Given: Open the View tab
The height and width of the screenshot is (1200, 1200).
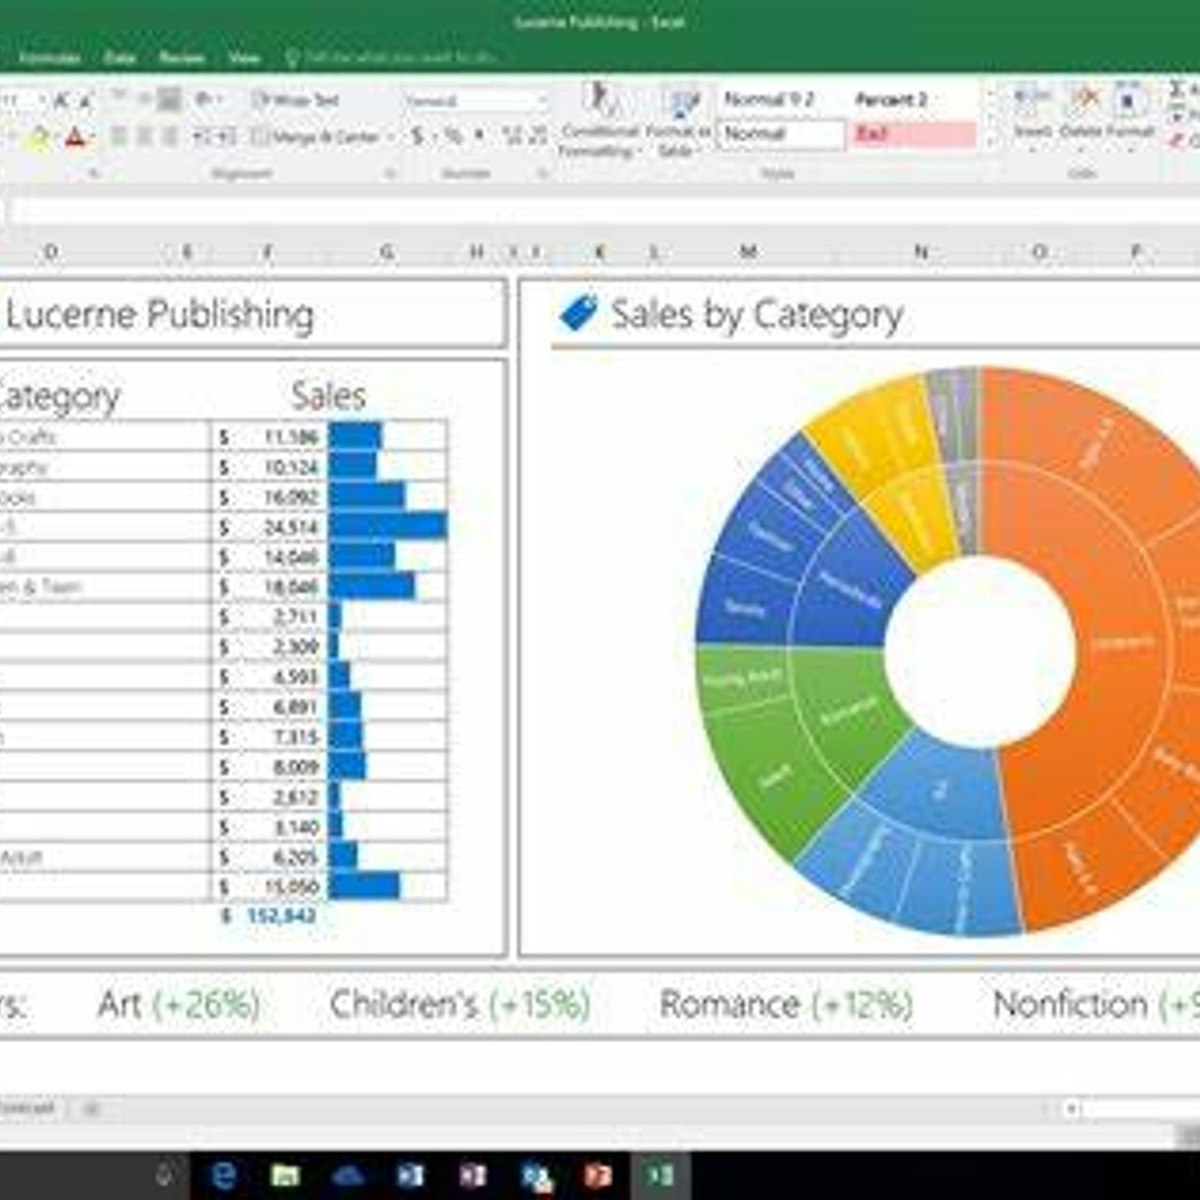Looking at the screenshot, I should point(244,58).
